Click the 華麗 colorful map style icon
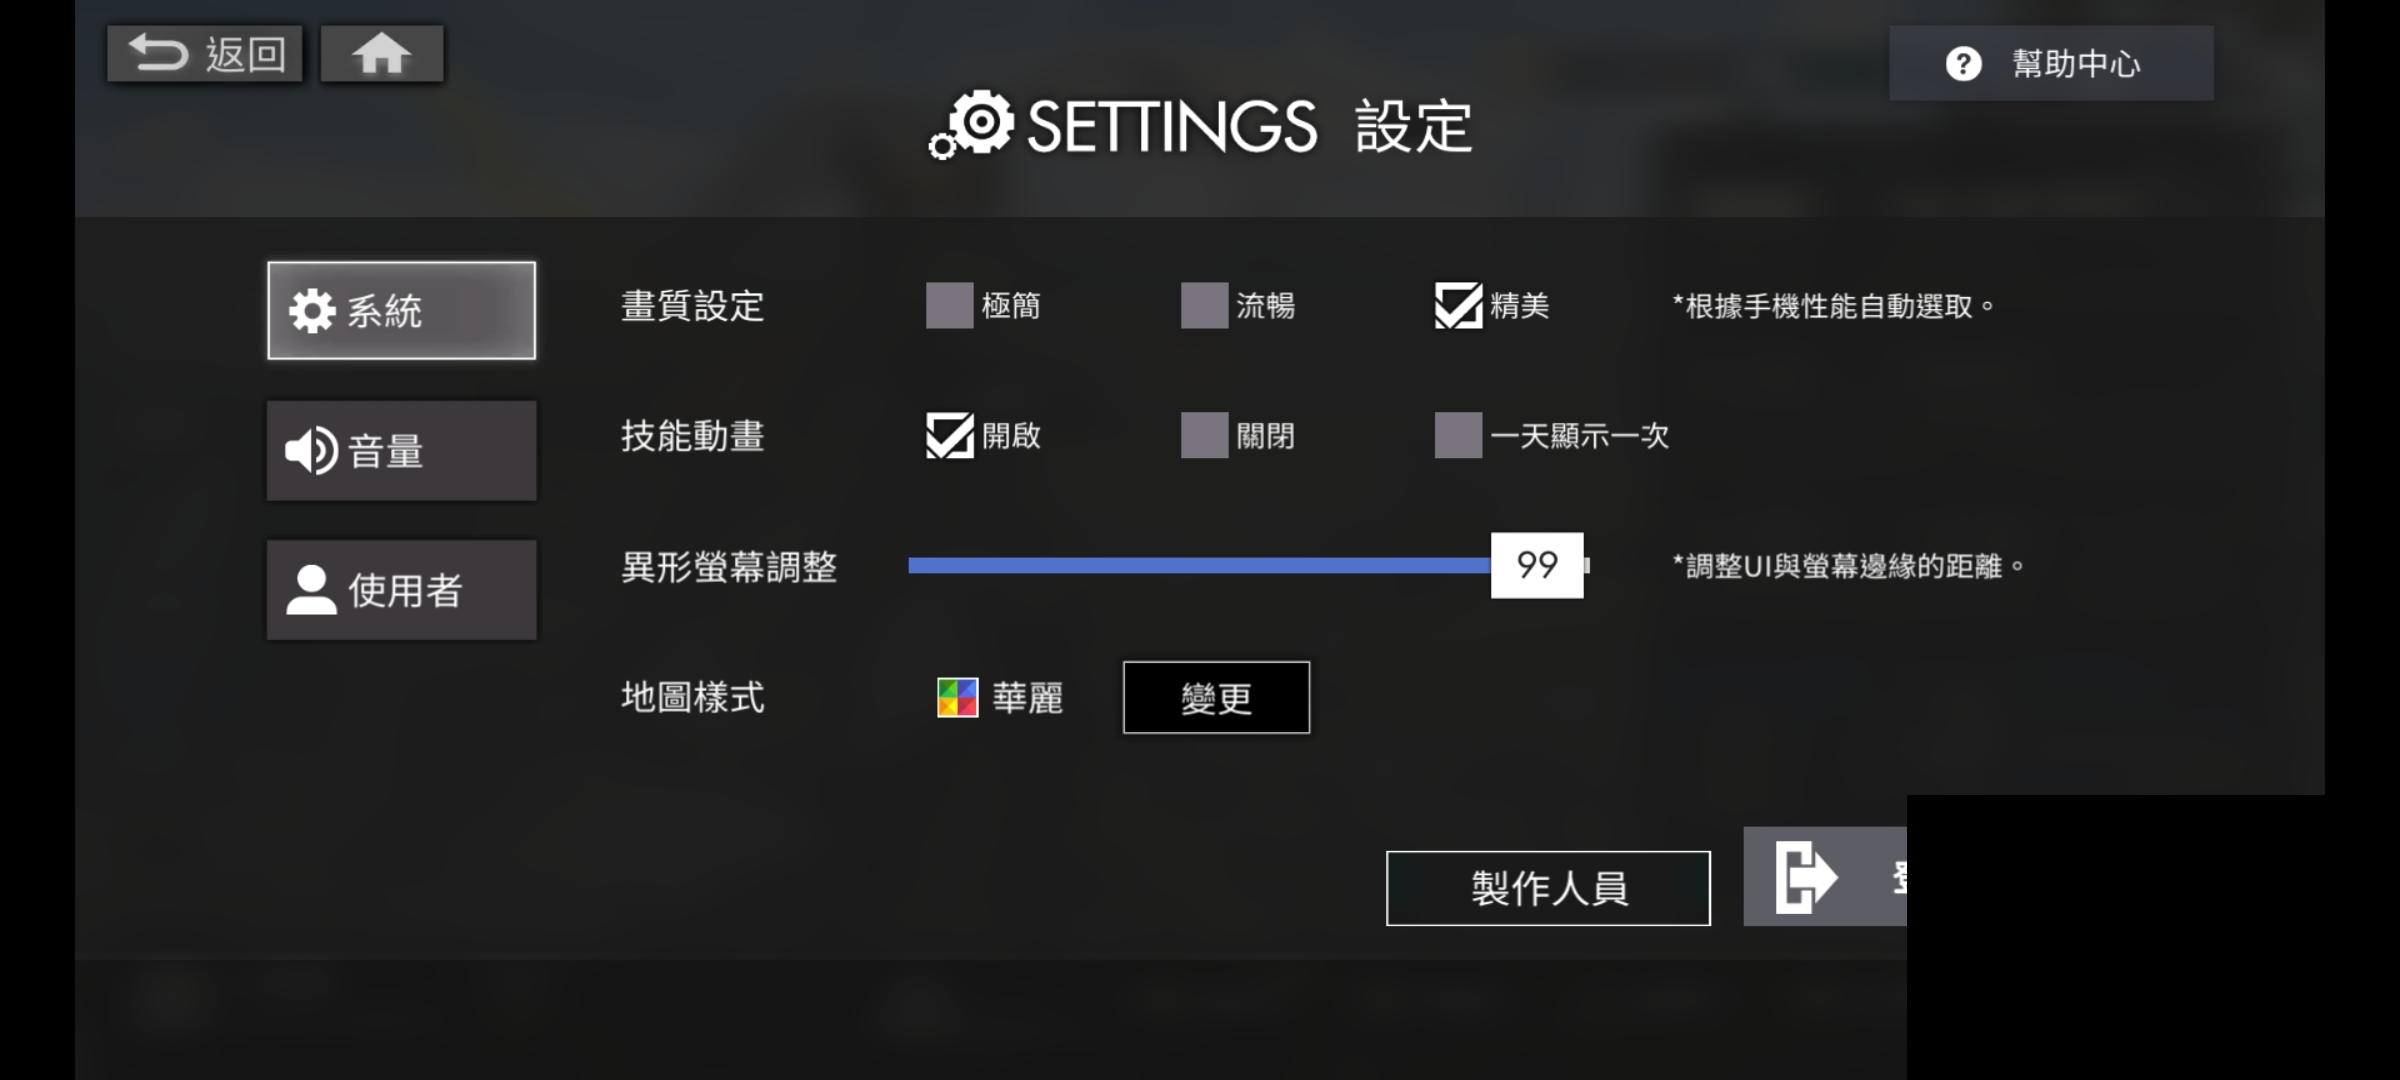Image resolution: width=2400 pixels, height=1080 pixels. click(957, 698)
